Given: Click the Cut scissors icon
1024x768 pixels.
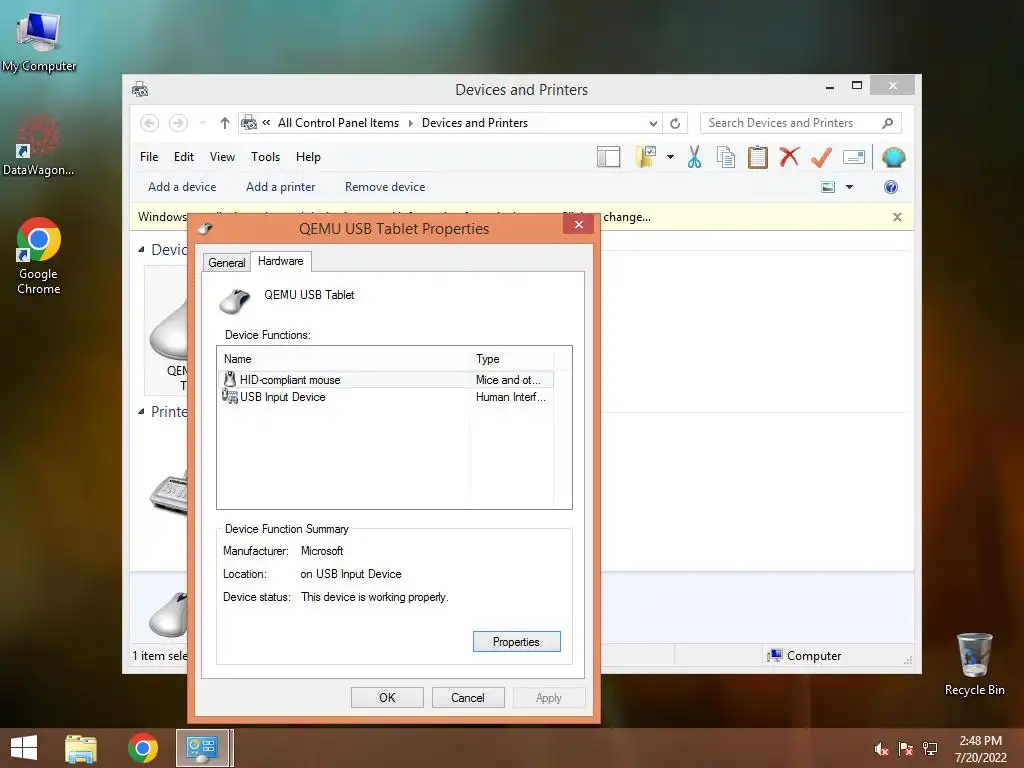Looking at the screenshot, I should point(694,157).
